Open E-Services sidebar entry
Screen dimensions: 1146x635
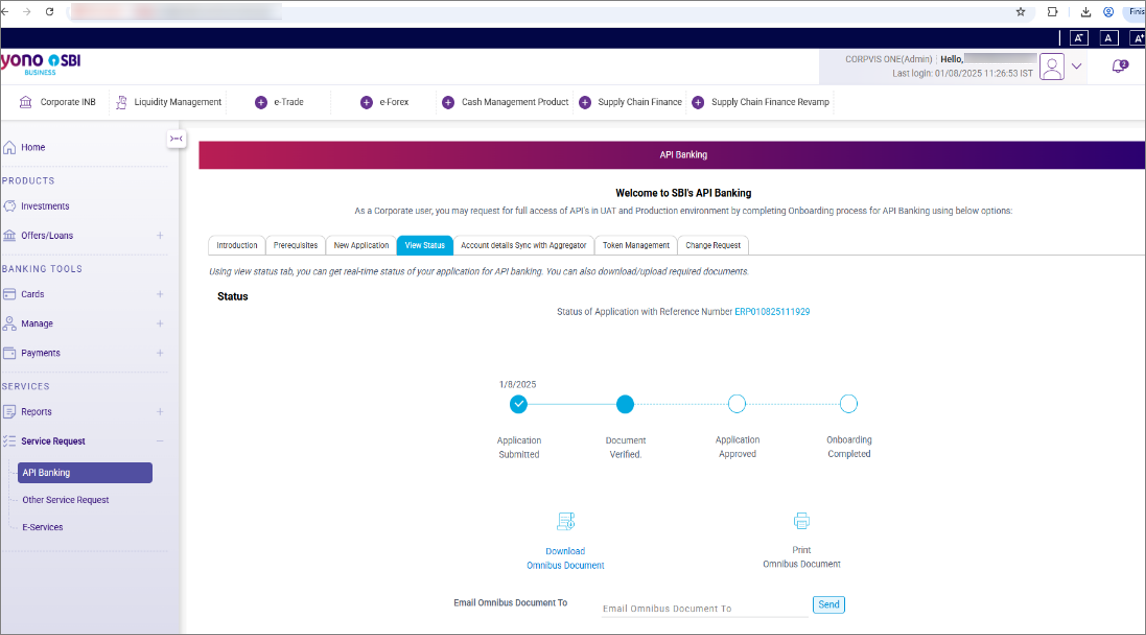point(42,527)
